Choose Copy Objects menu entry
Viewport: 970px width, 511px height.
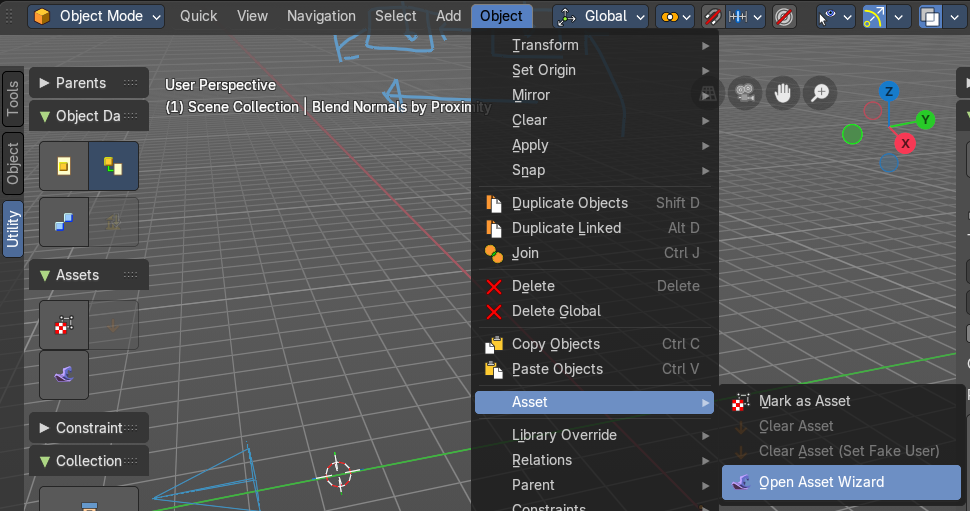pyautogui.click(x=594, y=344)
